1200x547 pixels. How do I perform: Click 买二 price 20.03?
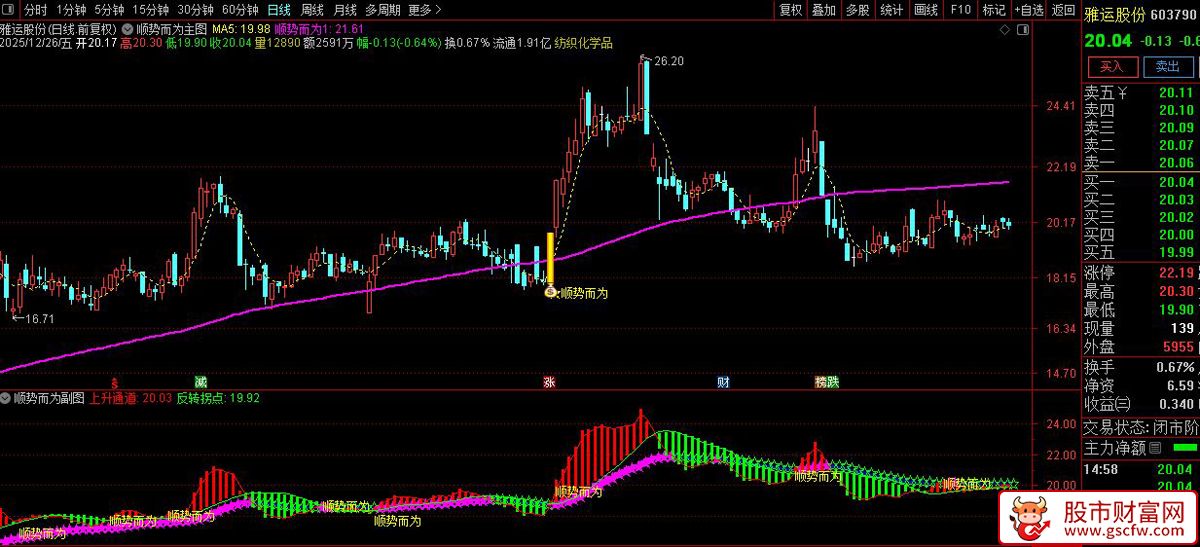[x=1176, y=199]
